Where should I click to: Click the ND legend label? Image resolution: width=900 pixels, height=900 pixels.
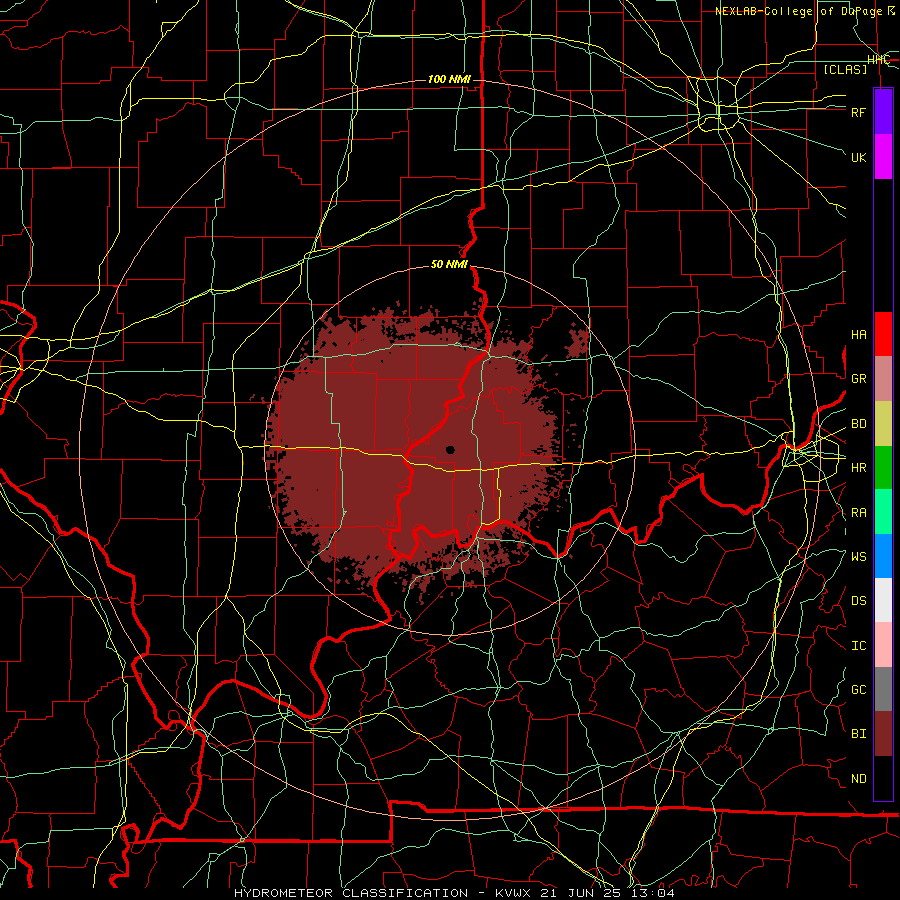pyautogui.click(x=858, y=779)
